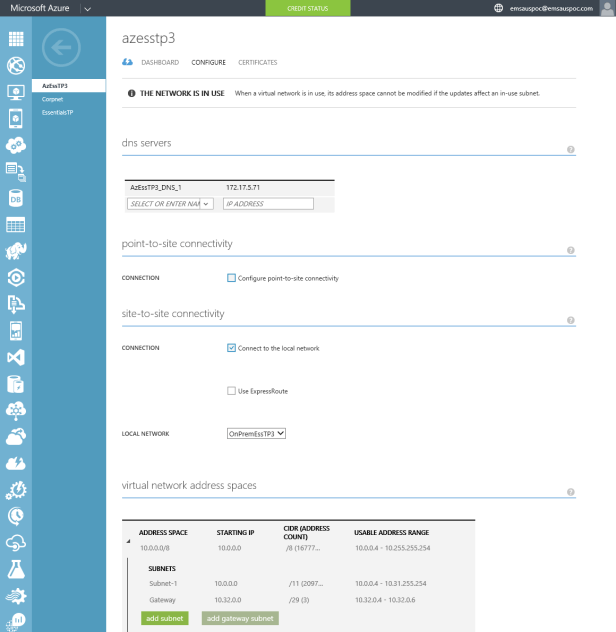This screenshot has height=632, width=616.
Task: Click the add subnet button
Action: tap(164, 619)
